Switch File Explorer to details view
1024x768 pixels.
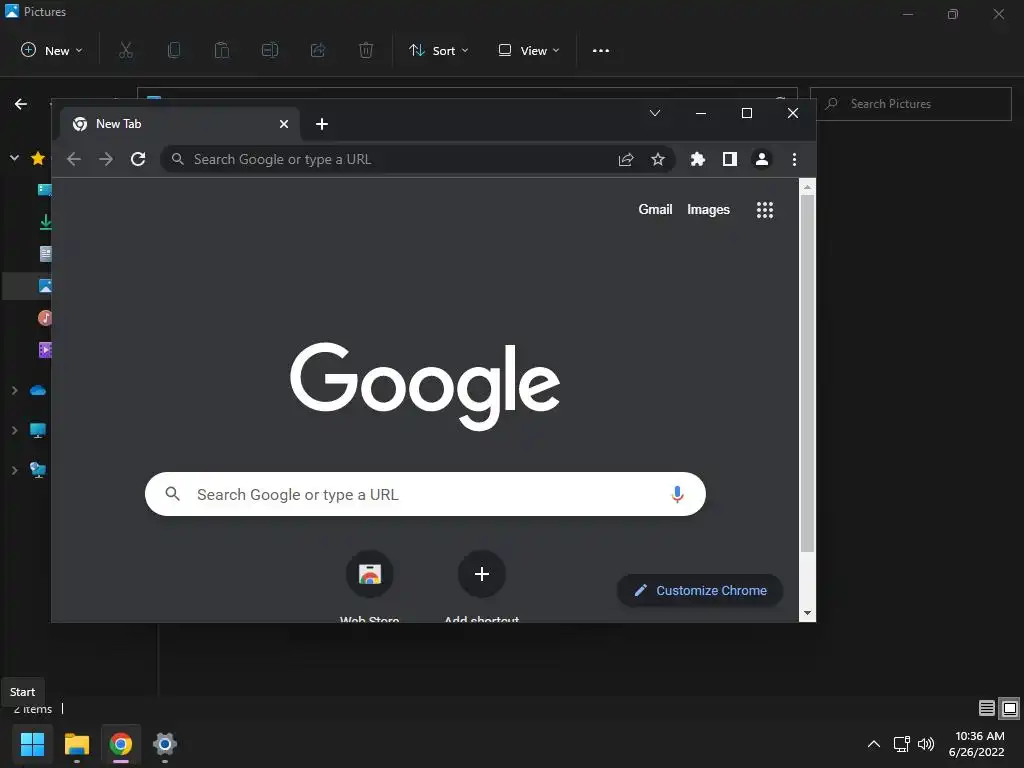pyautogui.click(x=987, y=708)
